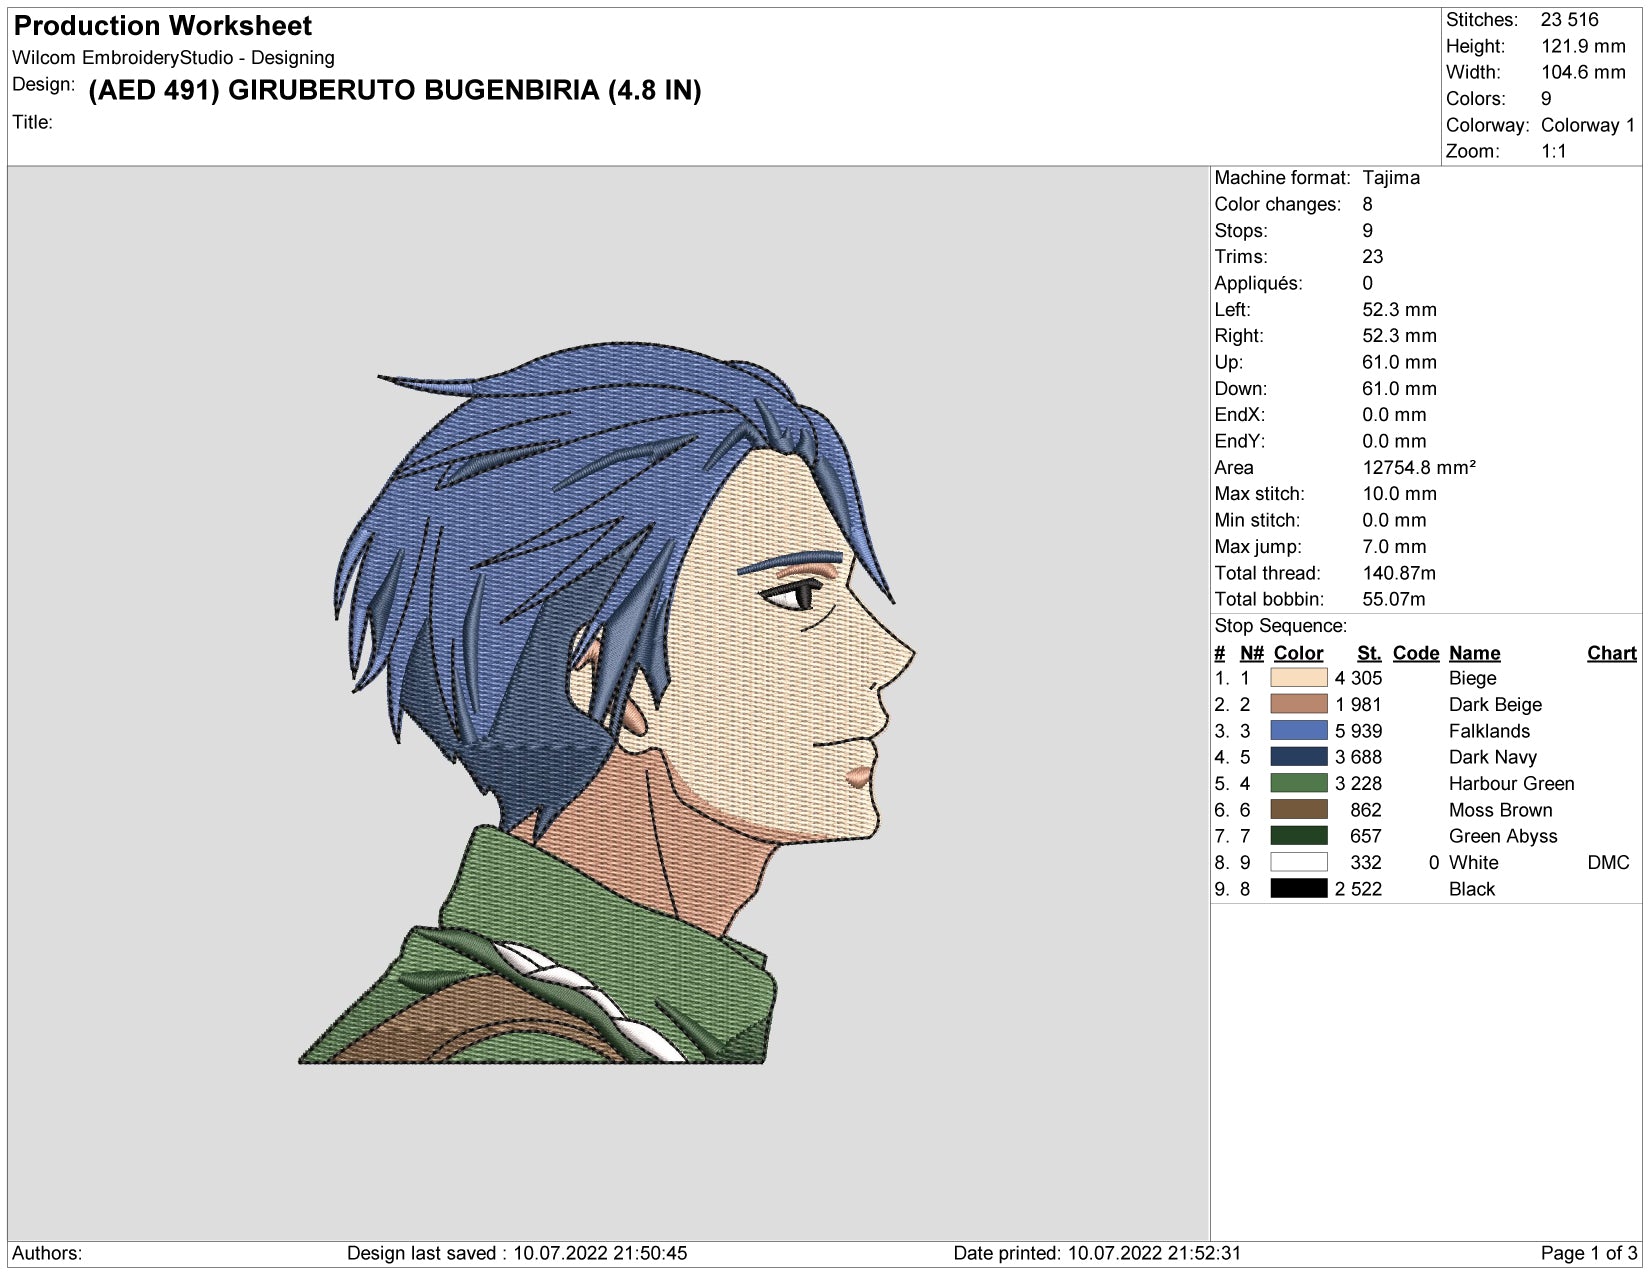Click the Stop Sequence label

(x=1280, y=626)
